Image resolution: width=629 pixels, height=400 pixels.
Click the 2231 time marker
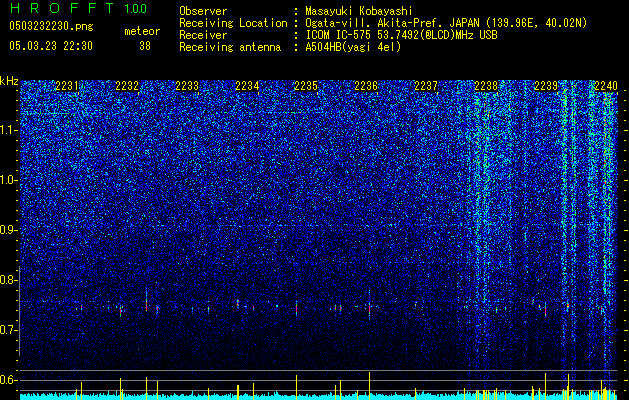pos(67,86)
